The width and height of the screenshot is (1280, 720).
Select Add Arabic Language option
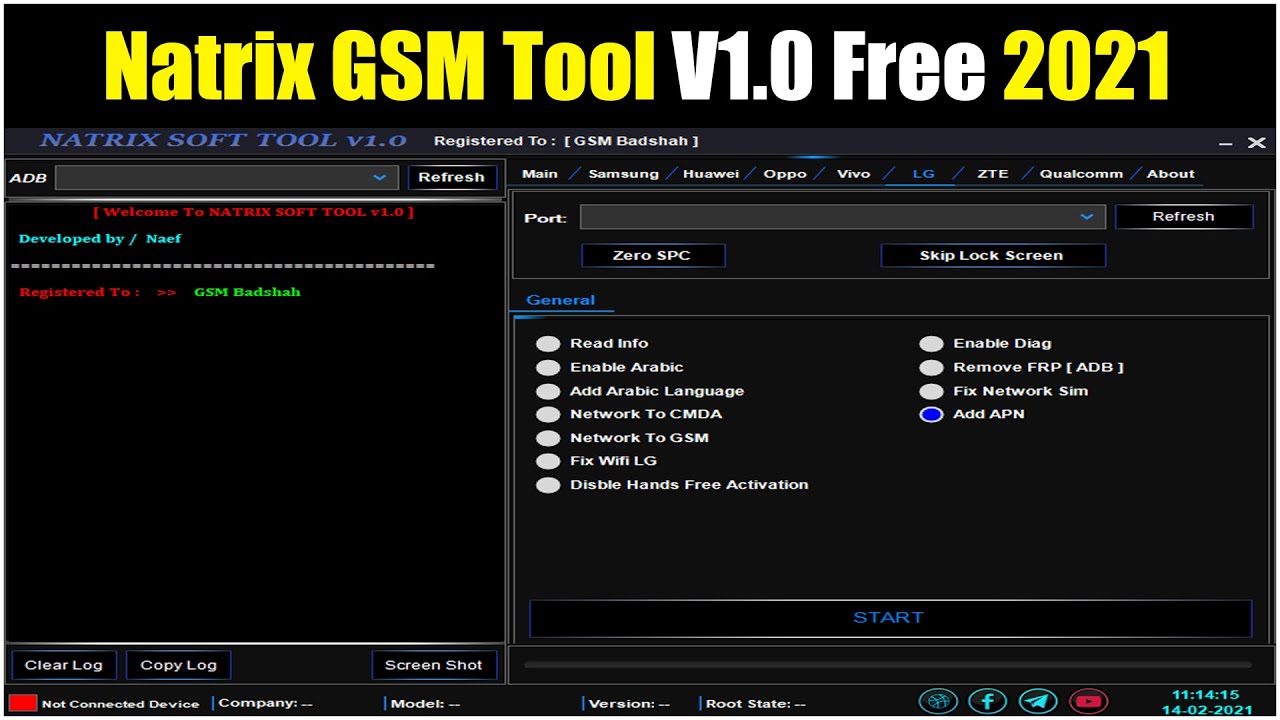[640, 391]
